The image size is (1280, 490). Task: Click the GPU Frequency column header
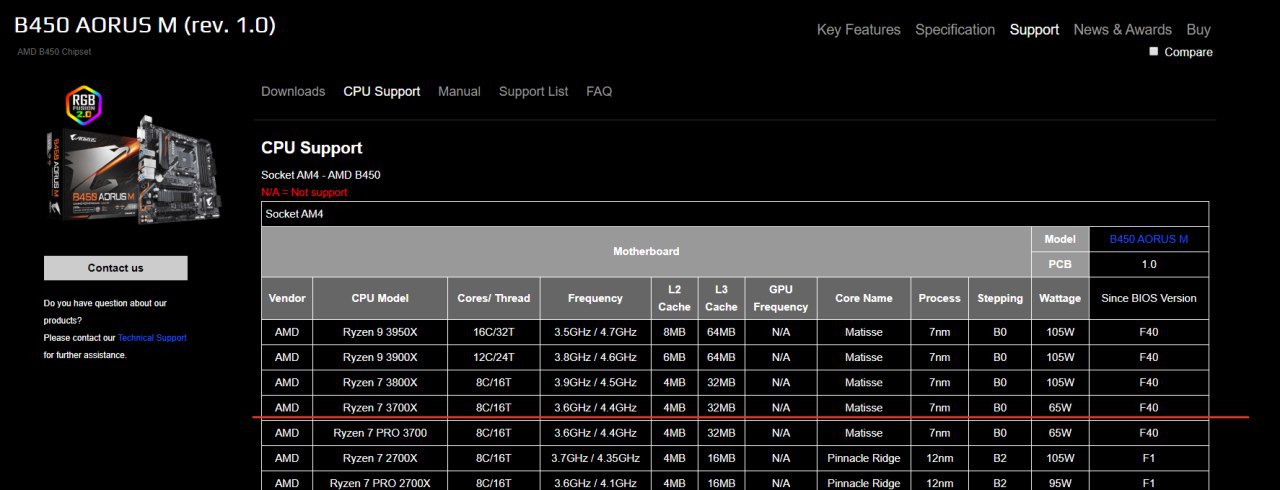781,298
